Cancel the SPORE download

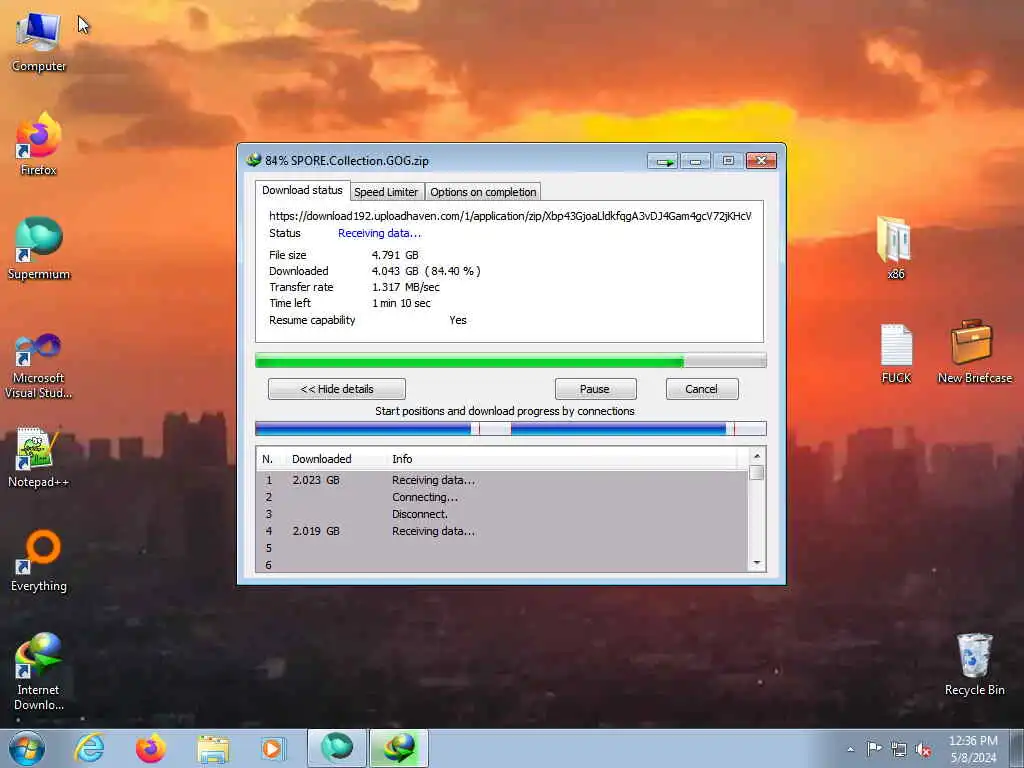click(701, 389)
